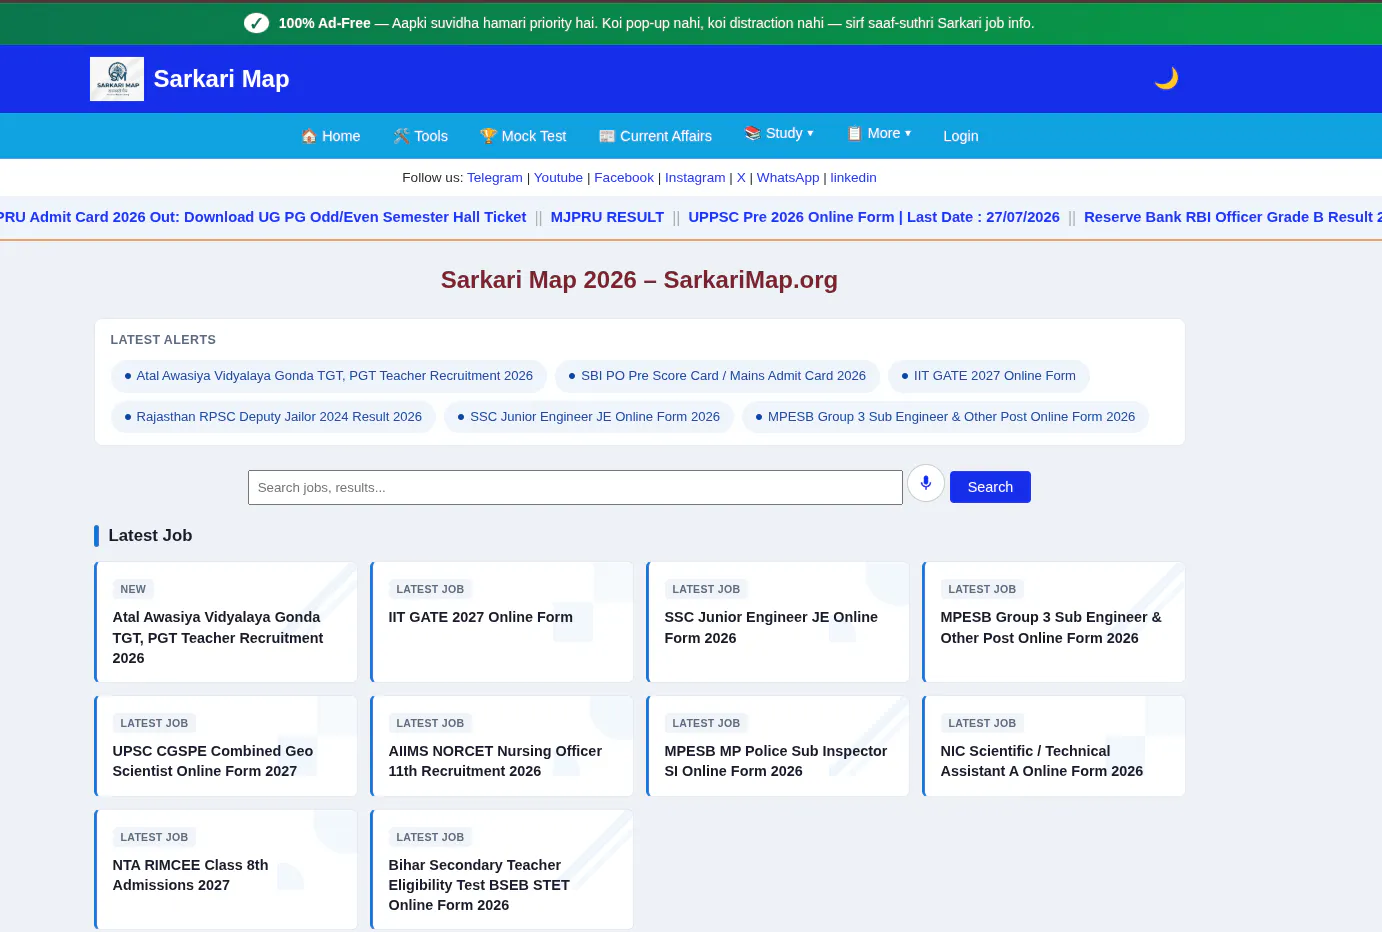Open Atal Awasiya Vidyalaya Gonda job card

pyautogui.click(x=226, y=622)
